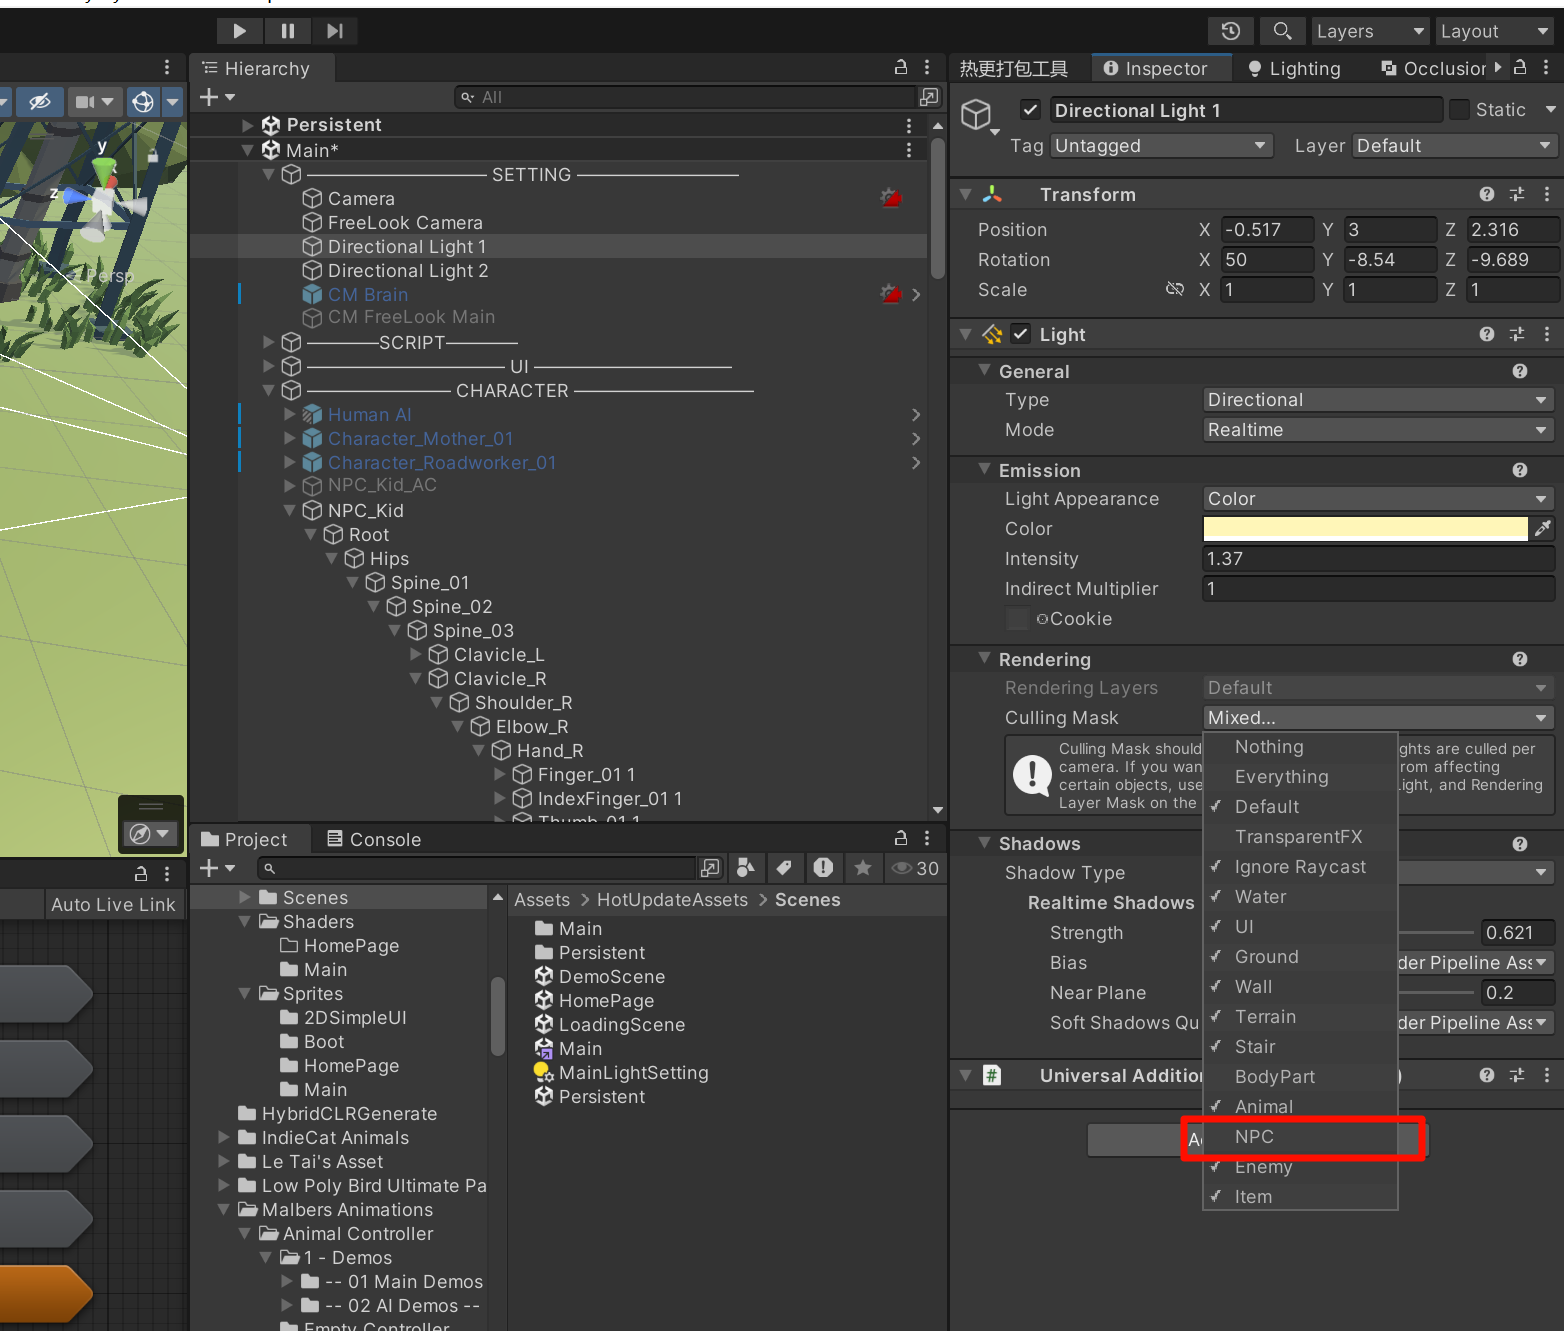The height and width of the screenshot is (1331, 1564).
Task: Toggle NPC layer in Culling Mask list
Action: coord(1300,1137)
